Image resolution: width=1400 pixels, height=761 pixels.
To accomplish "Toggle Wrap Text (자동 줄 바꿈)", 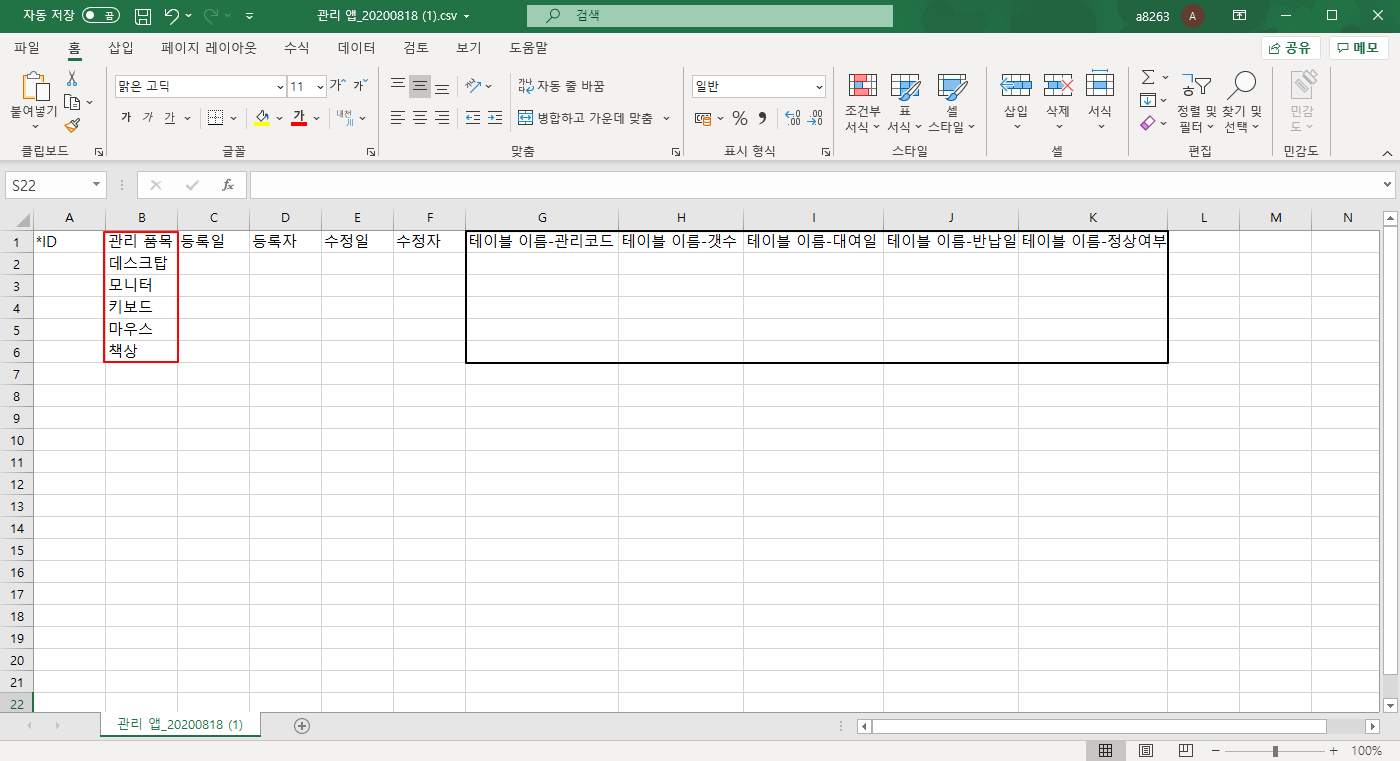I will click(561, 86).
